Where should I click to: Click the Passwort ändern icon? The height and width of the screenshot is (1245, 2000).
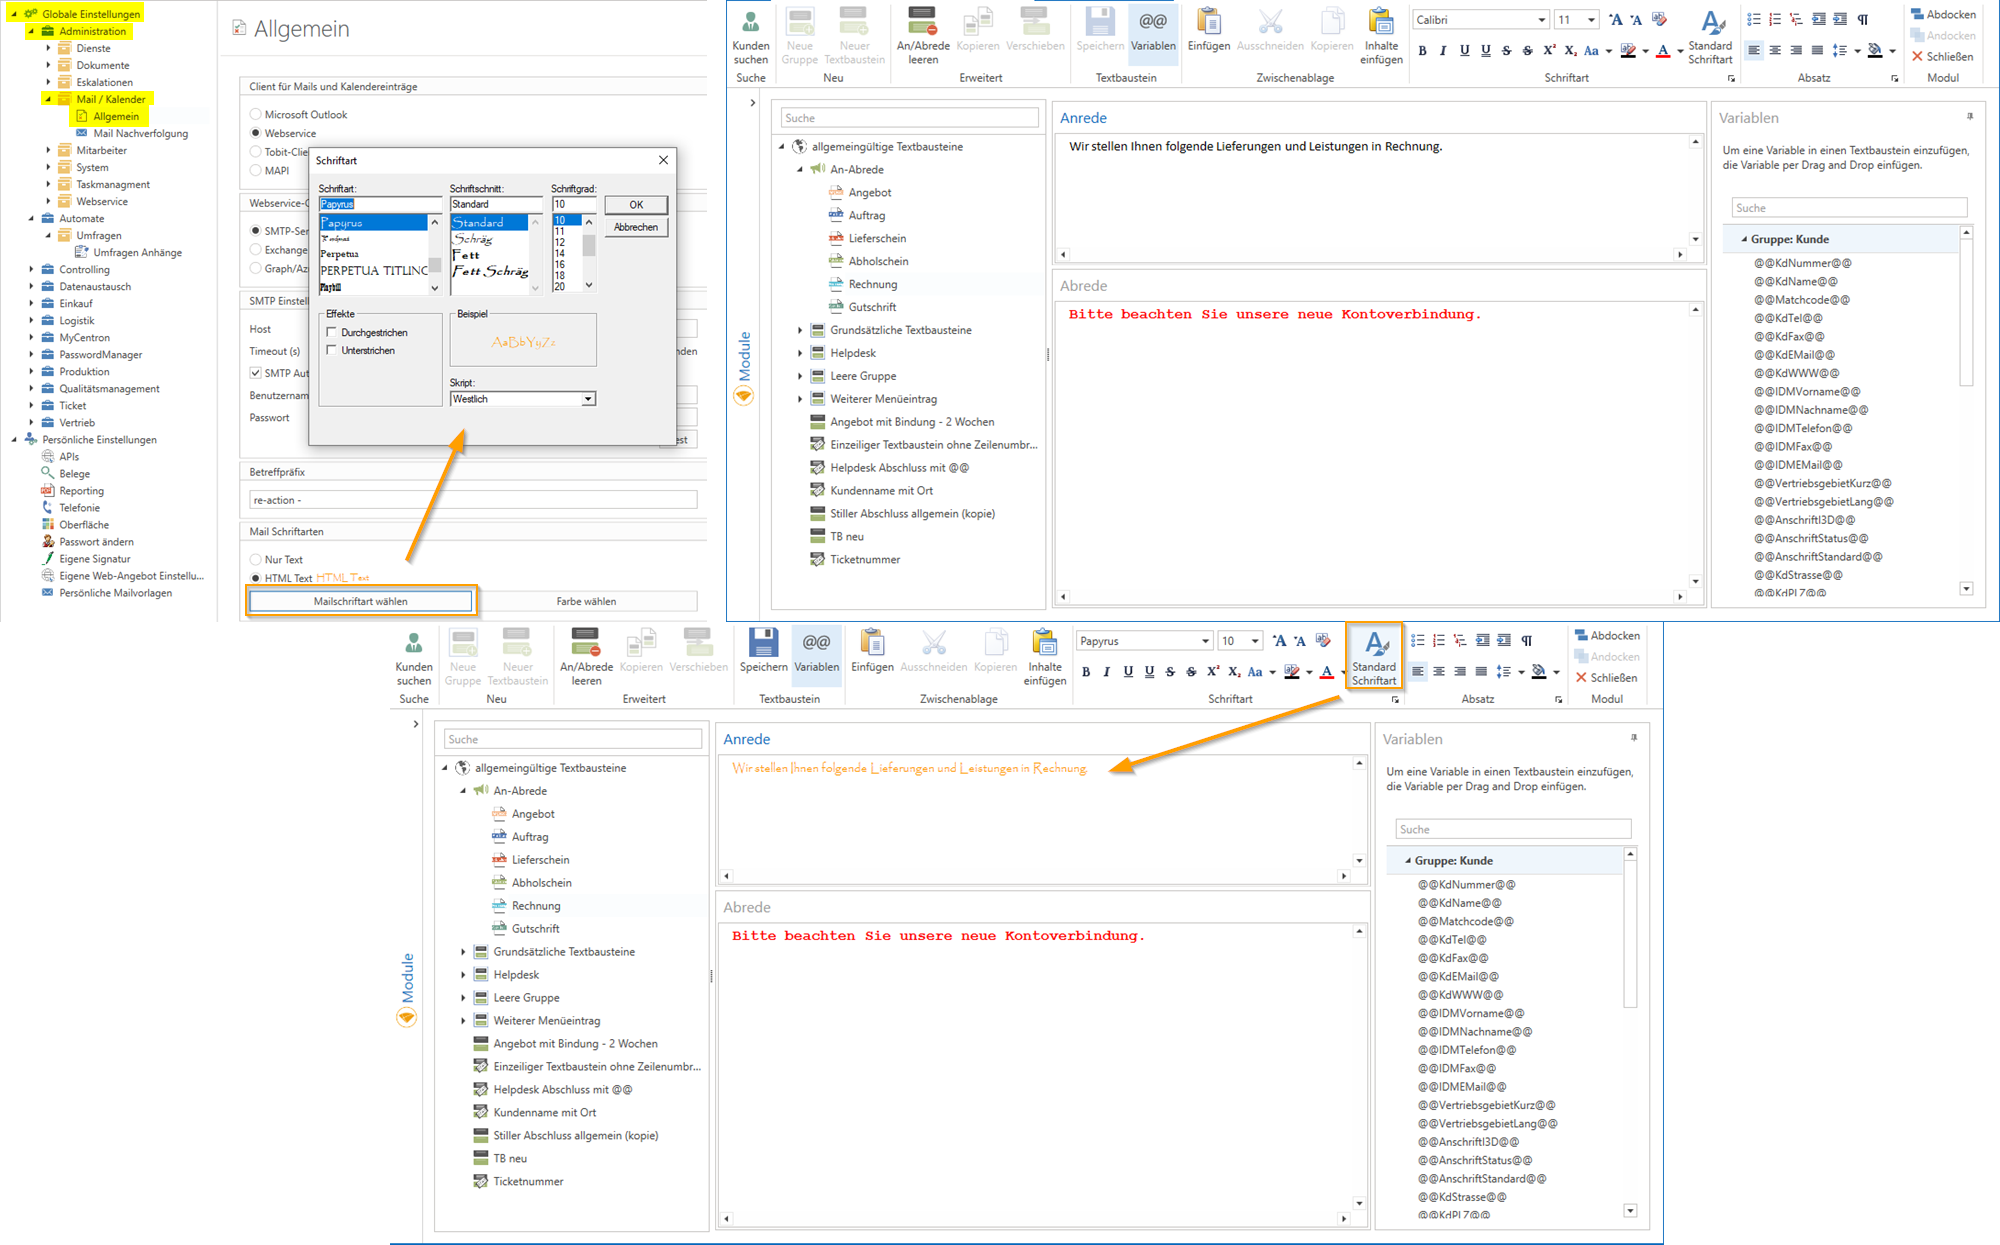coord(47,542)
